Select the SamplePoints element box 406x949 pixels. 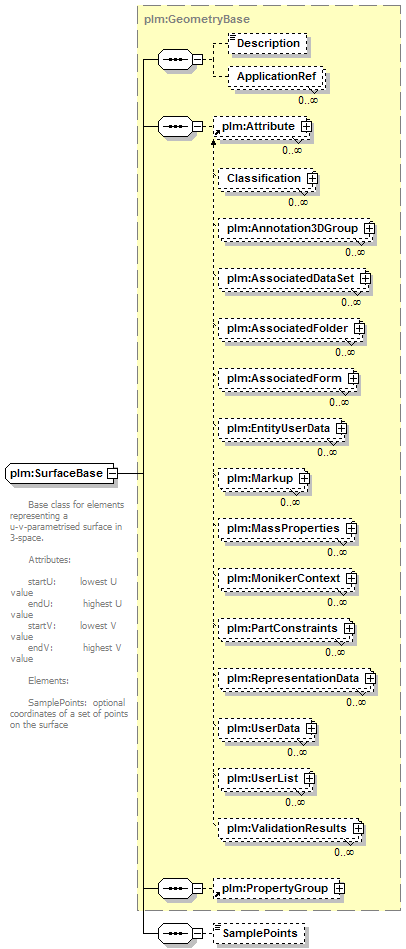click(x=260, y=933)
